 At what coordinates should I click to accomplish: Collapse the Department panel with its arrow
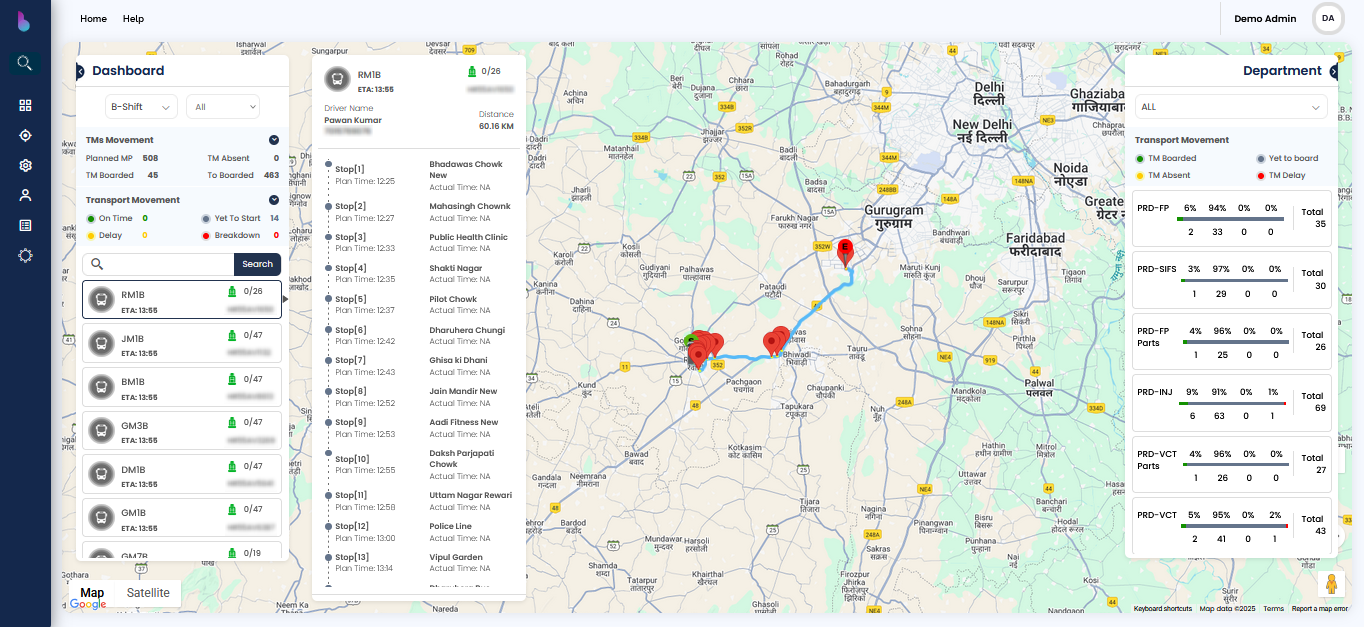tap(1333, 71)
